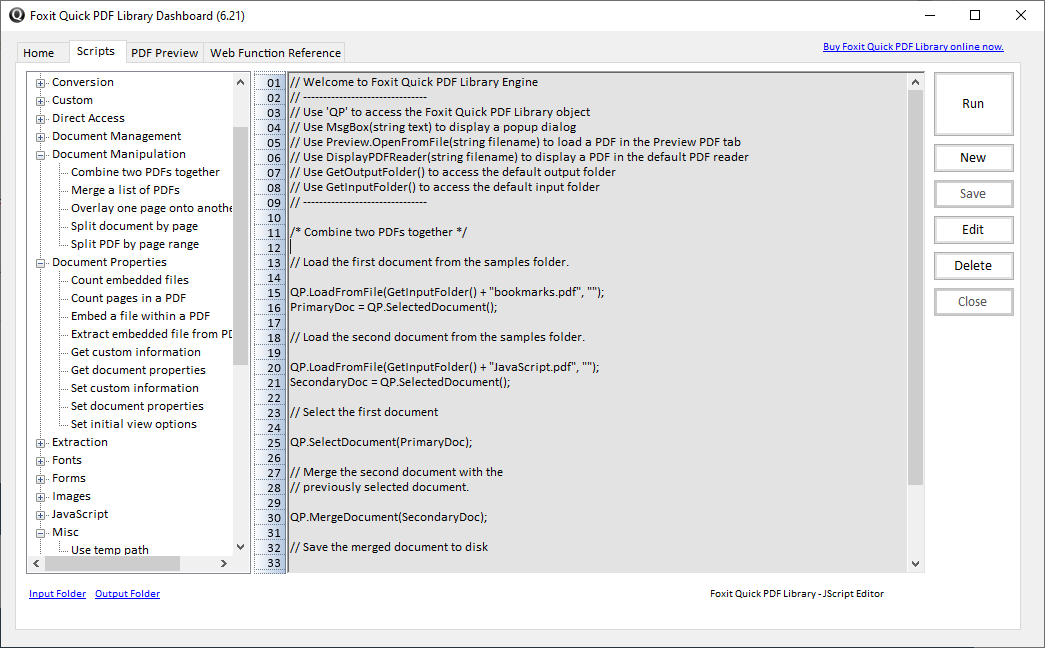1045x648 pixels.
Task: Expand the Document Management node
Action: (x=41, y=137)
